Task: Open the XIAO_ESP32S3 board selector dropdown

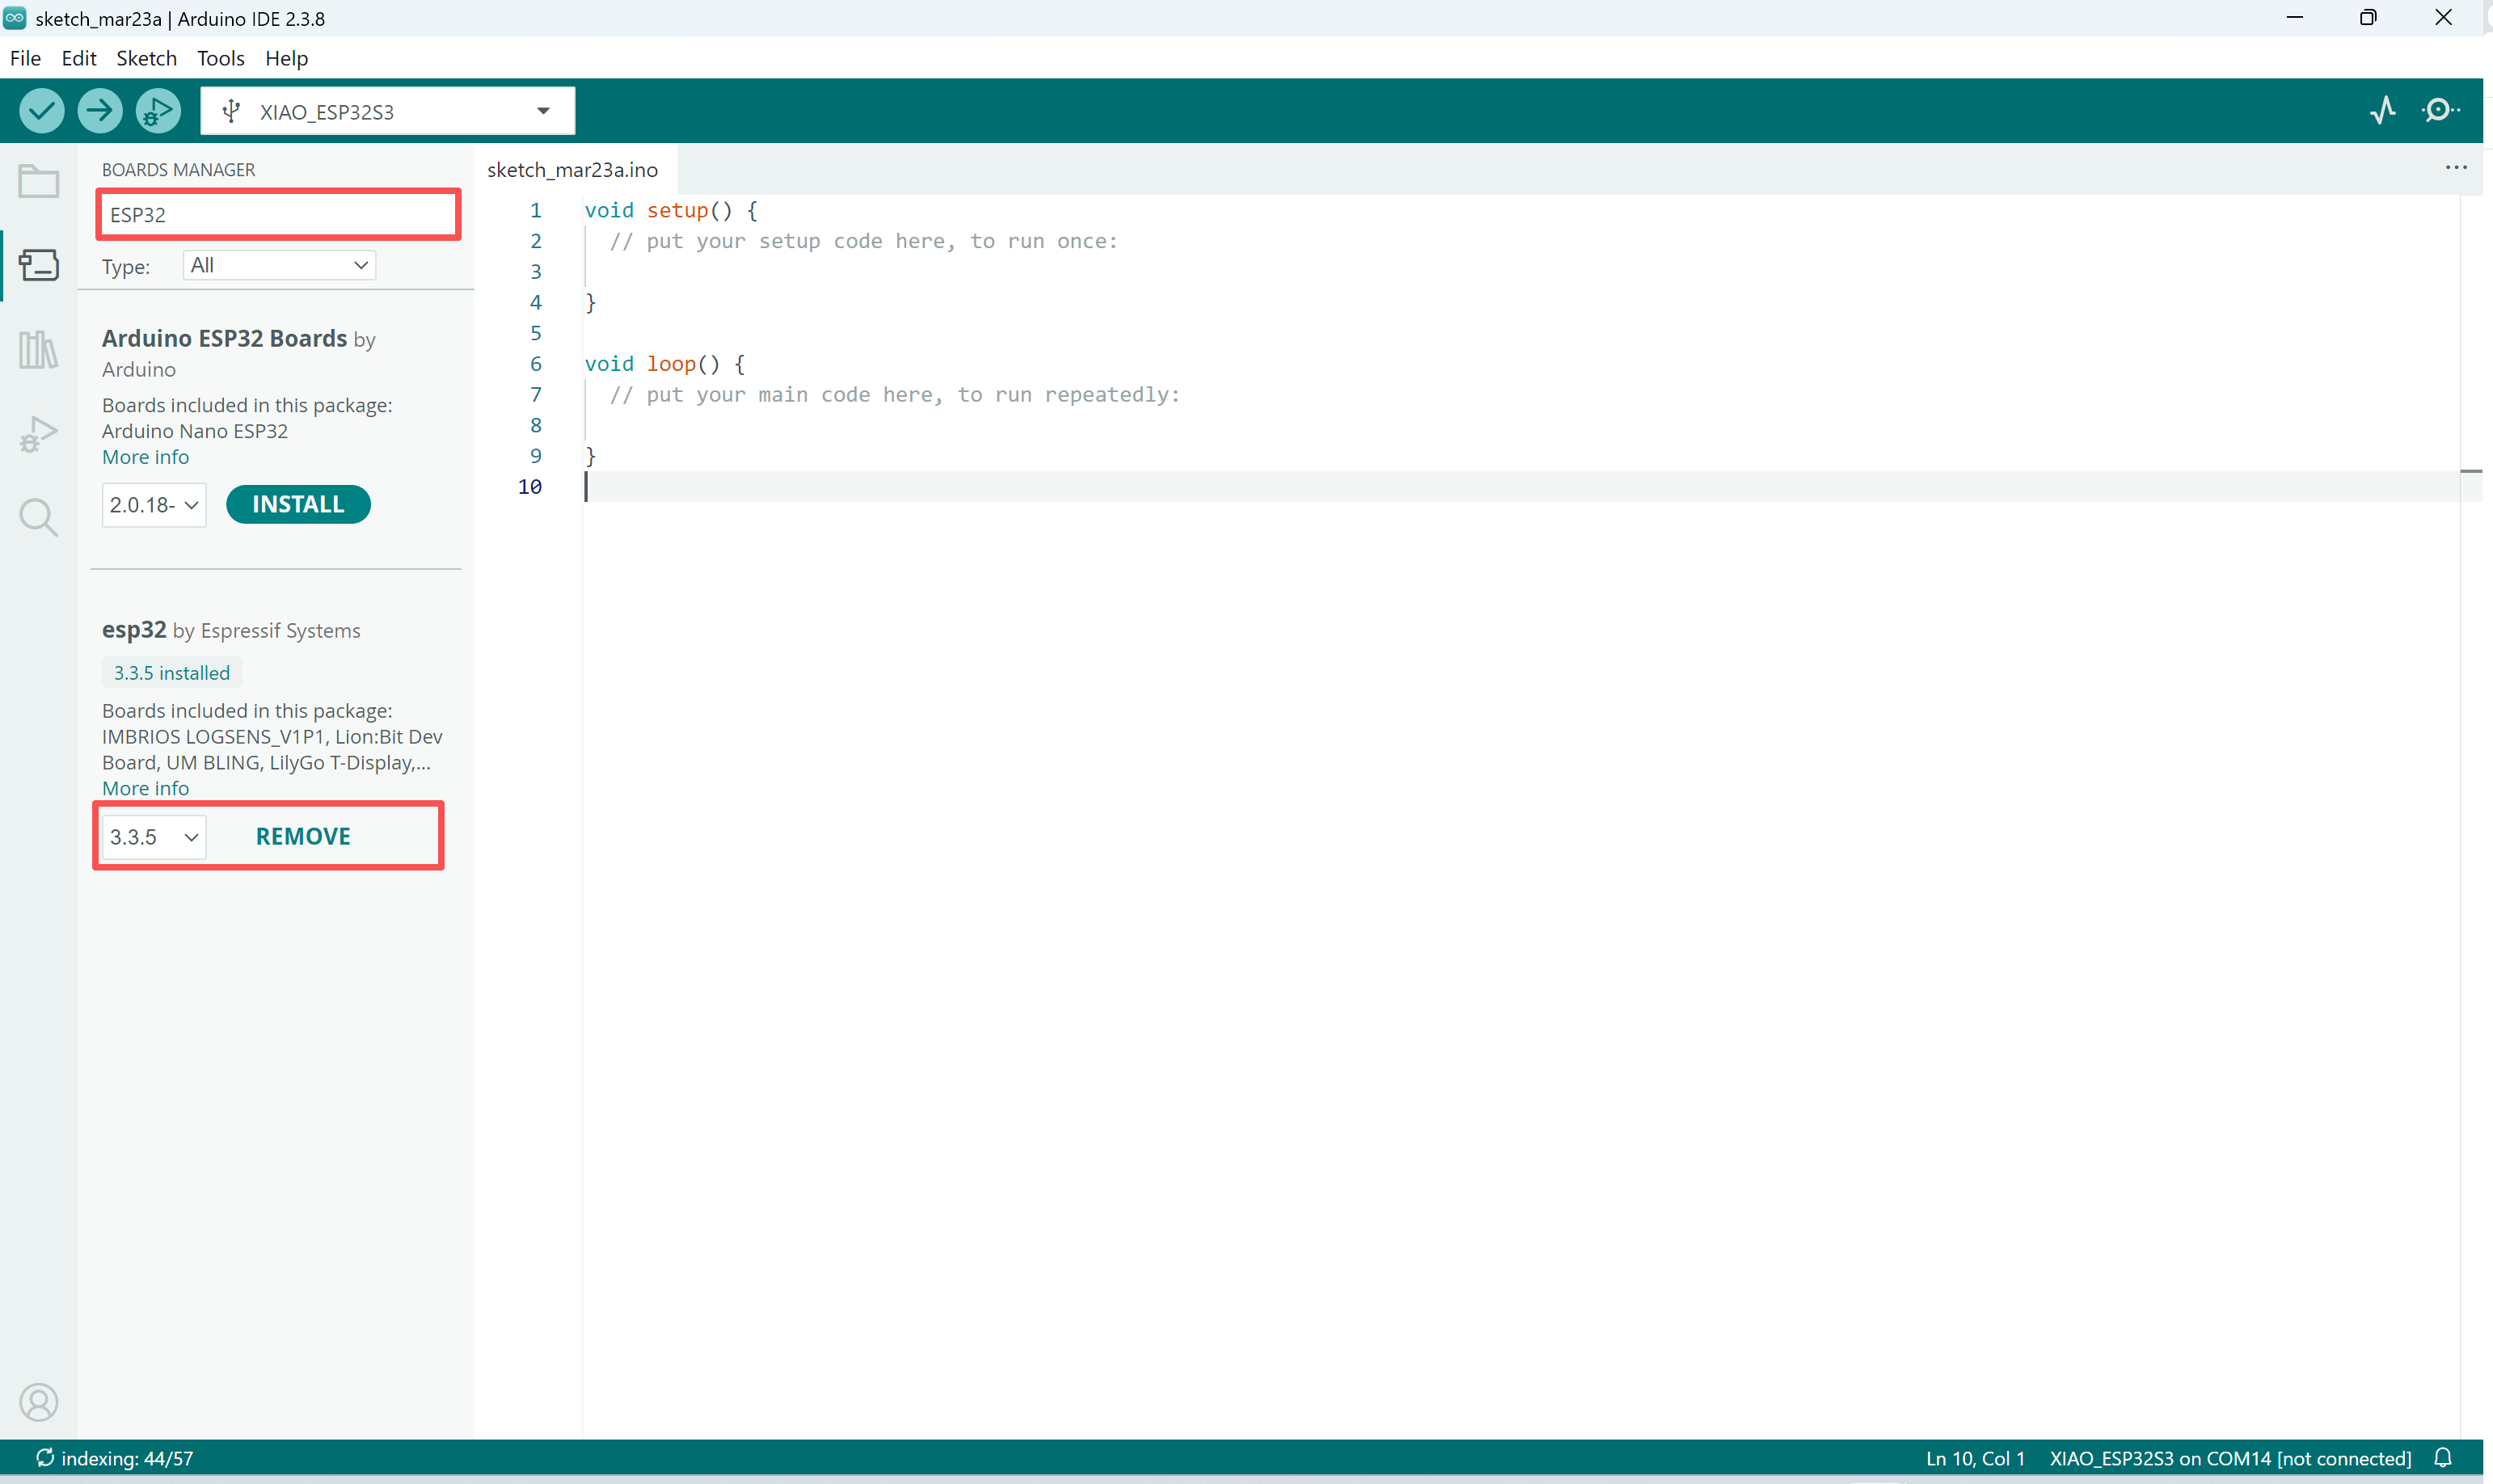Action: pos(387,111)
